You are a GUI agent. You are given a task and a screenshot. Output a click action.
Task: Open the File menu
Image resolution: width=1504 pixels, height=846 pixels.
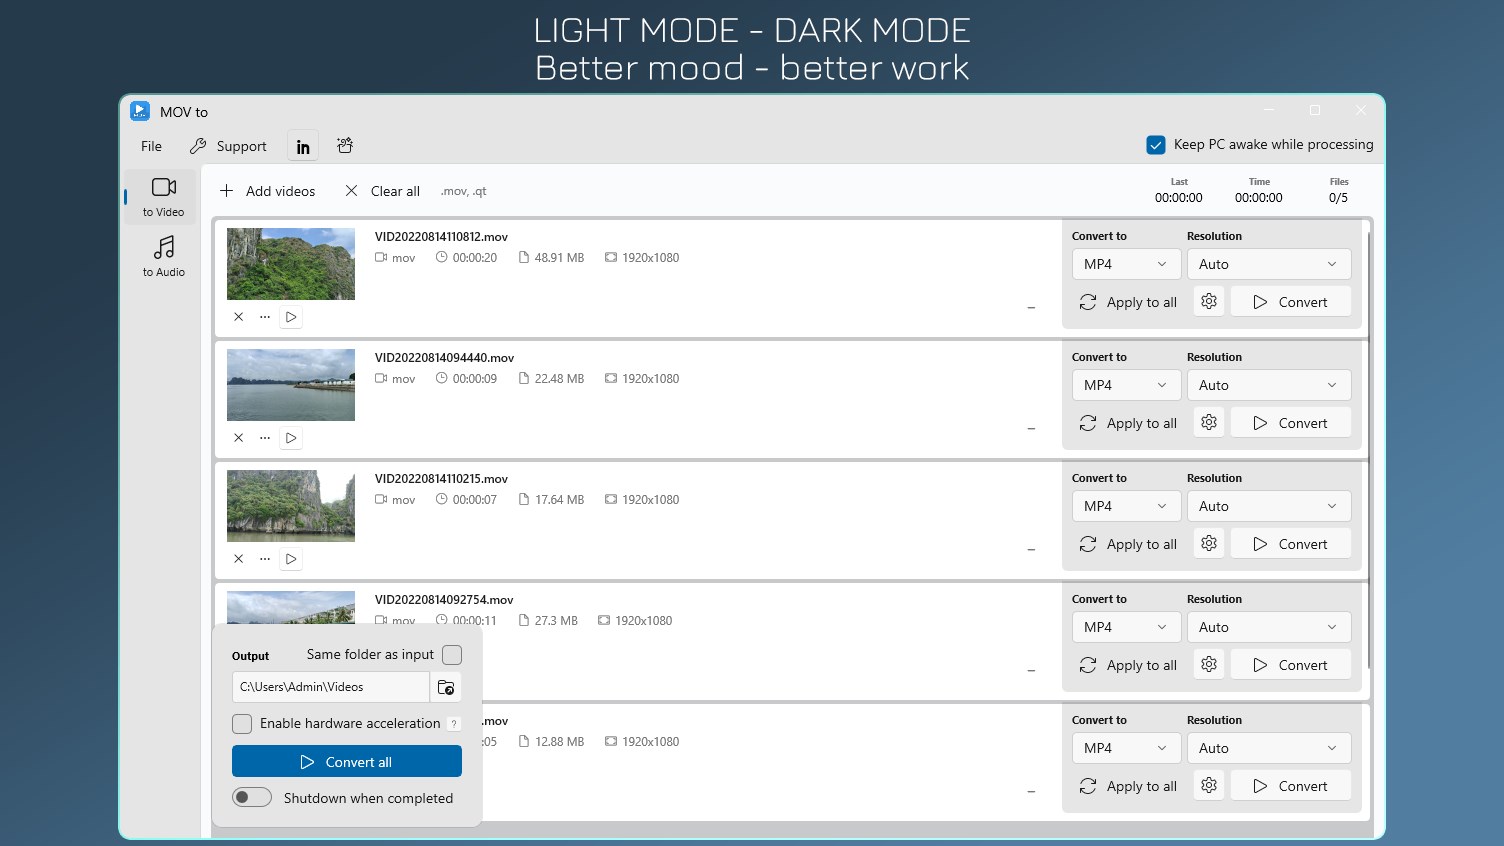click(150, 146)
